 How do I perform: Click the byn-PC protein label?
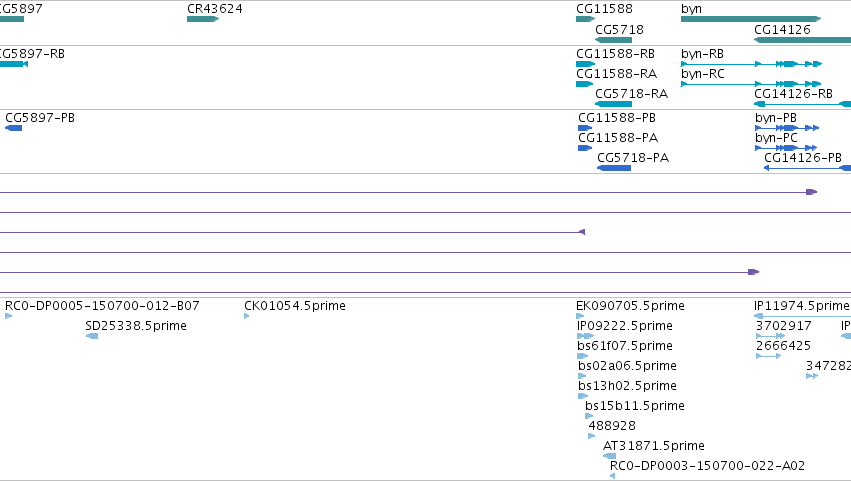point(777,138)
